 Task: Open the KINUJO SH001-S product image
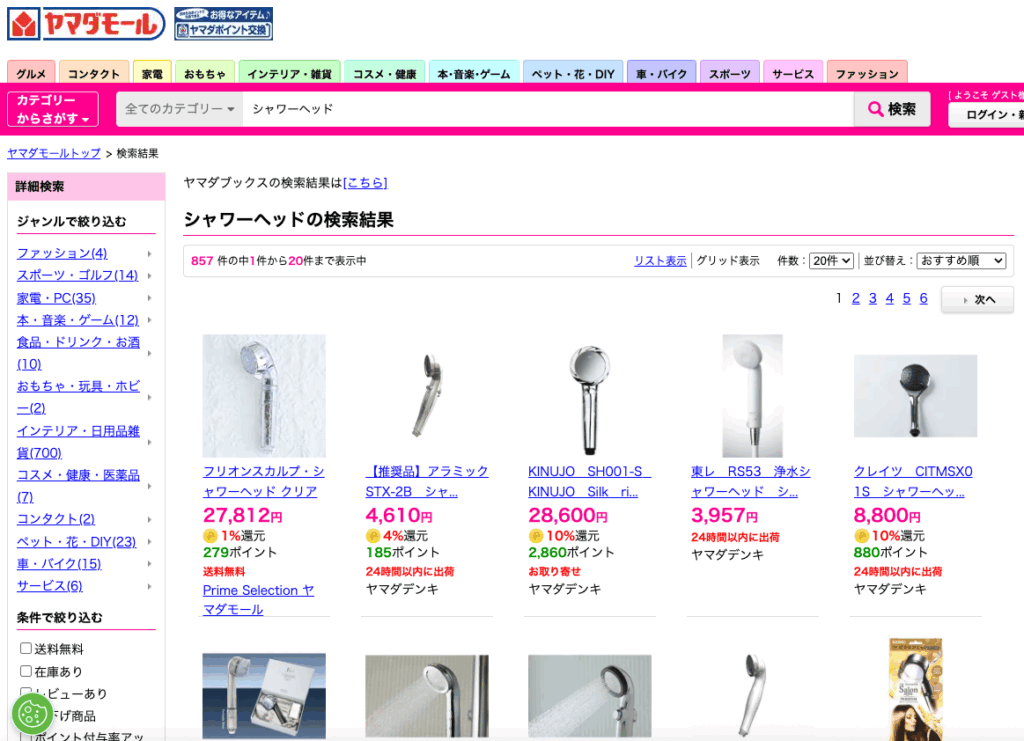pos(590,396)
